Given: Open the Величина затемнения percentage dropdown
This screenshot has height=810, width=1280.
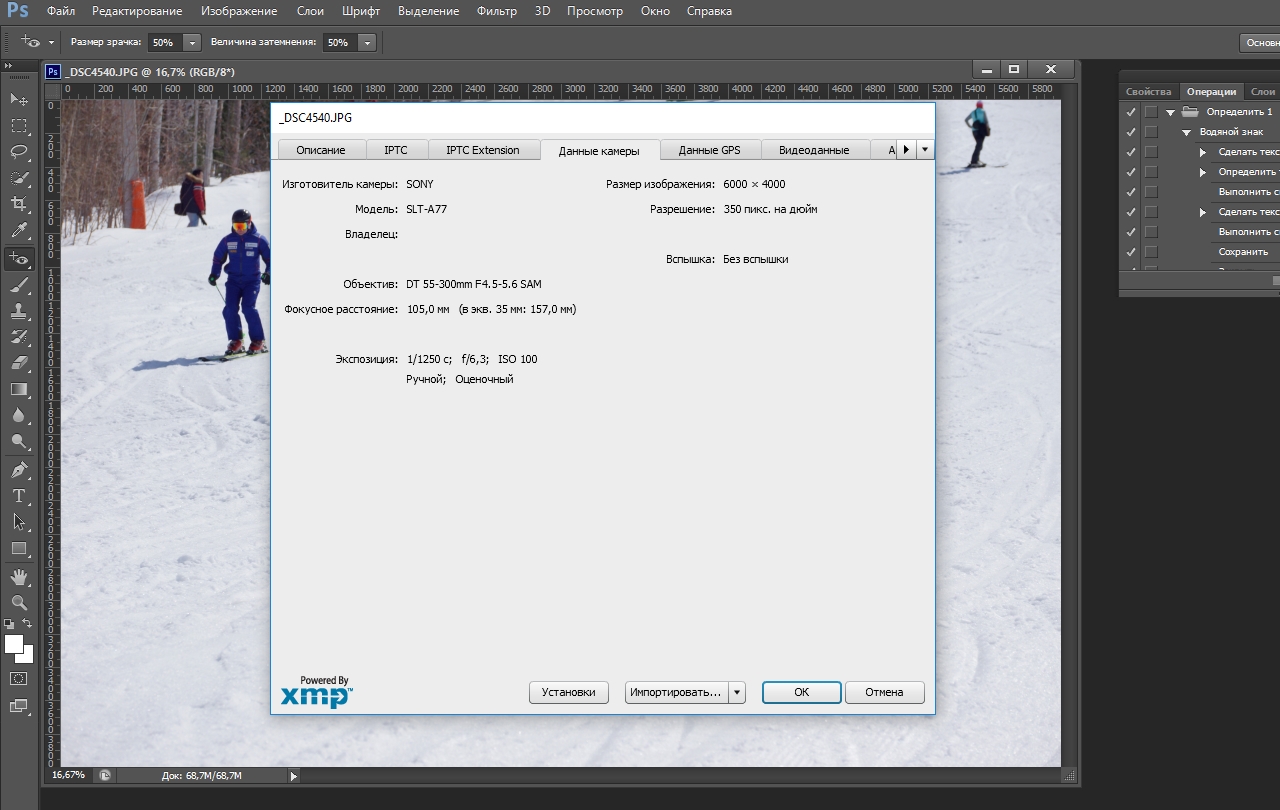Looking at the screenshot, I should pyautogui.click(x=367, y=43).
